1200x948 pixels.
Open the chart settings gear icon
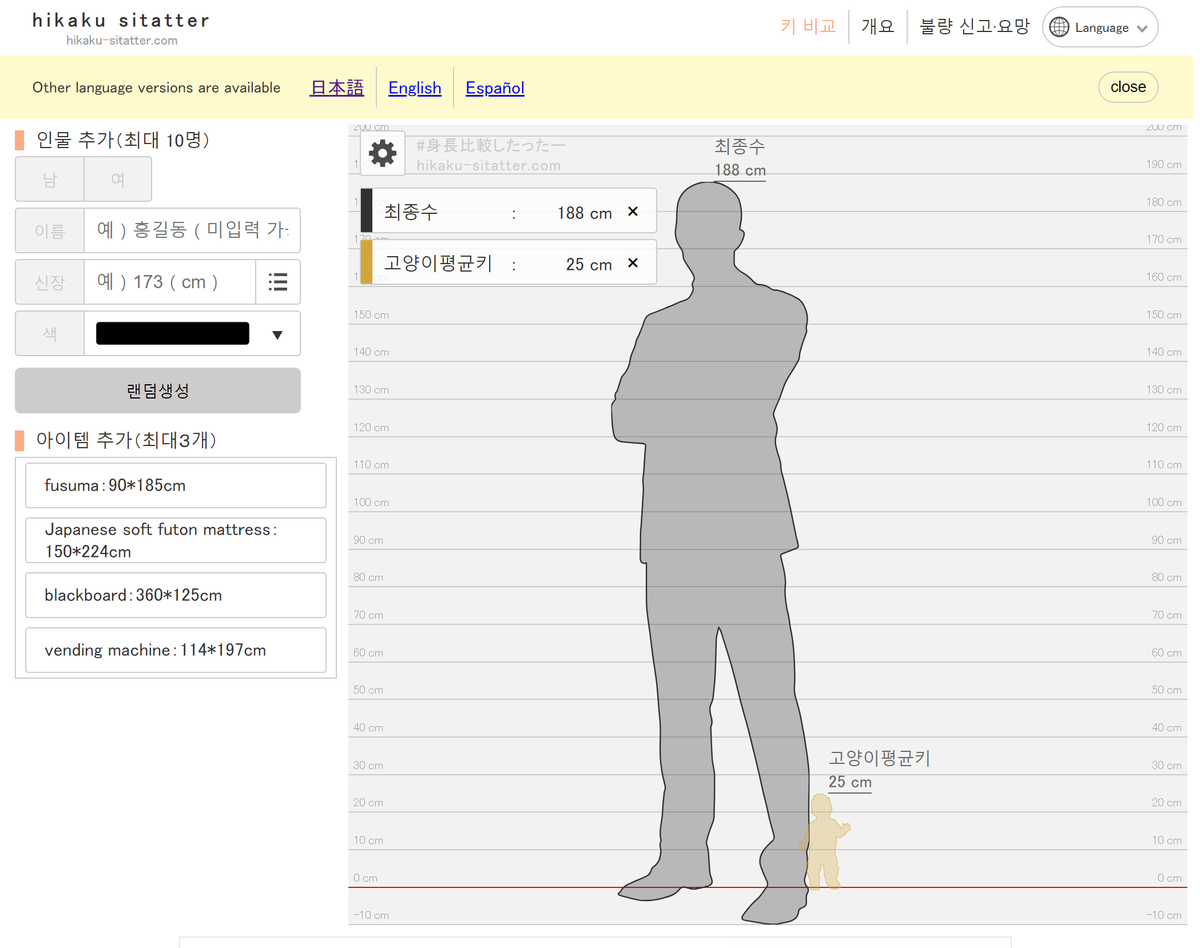coord(382,152)
